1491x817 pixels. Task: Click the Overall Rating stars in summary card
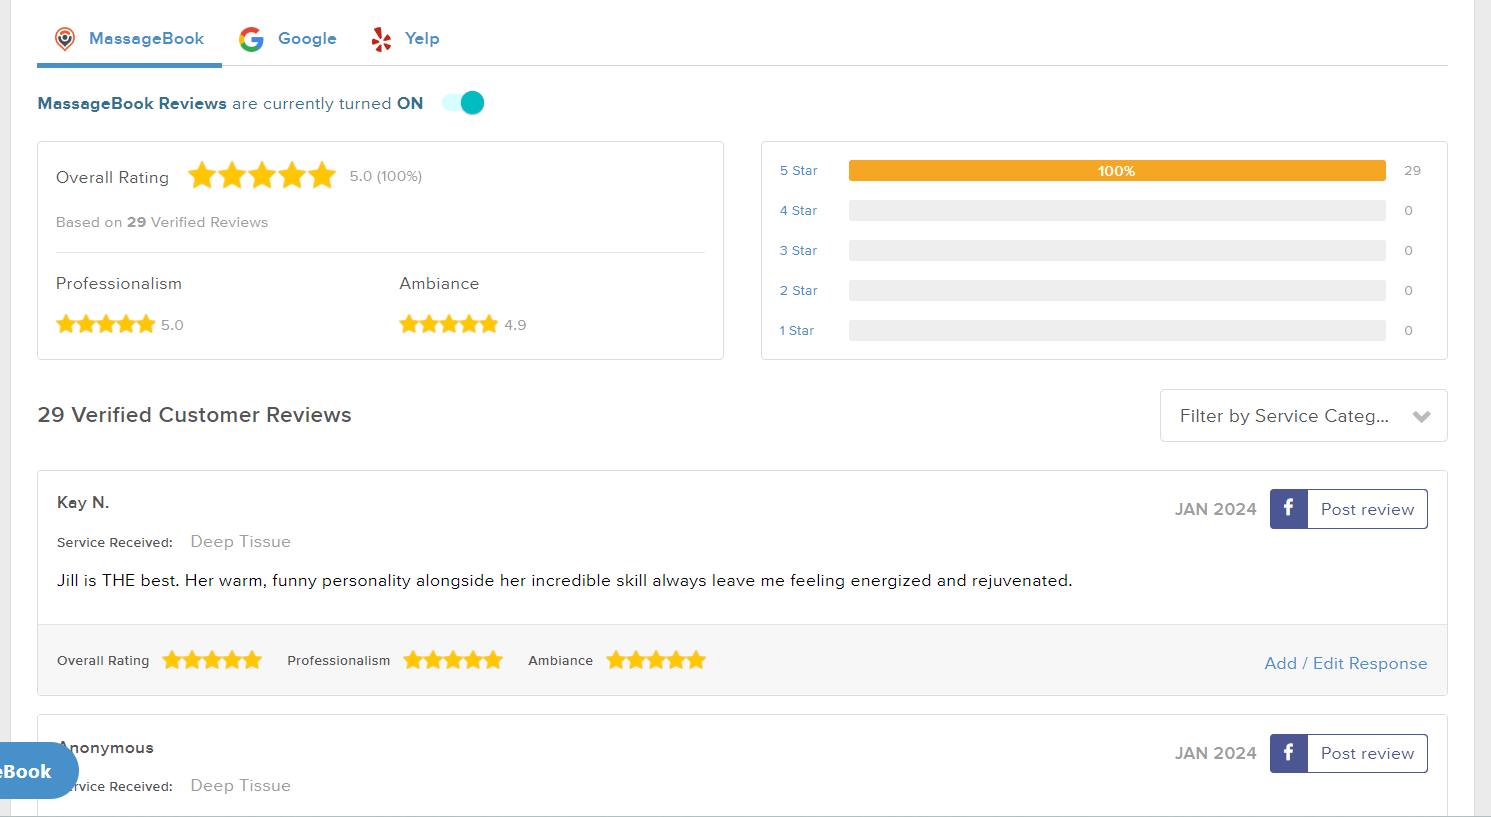[262, 176]
